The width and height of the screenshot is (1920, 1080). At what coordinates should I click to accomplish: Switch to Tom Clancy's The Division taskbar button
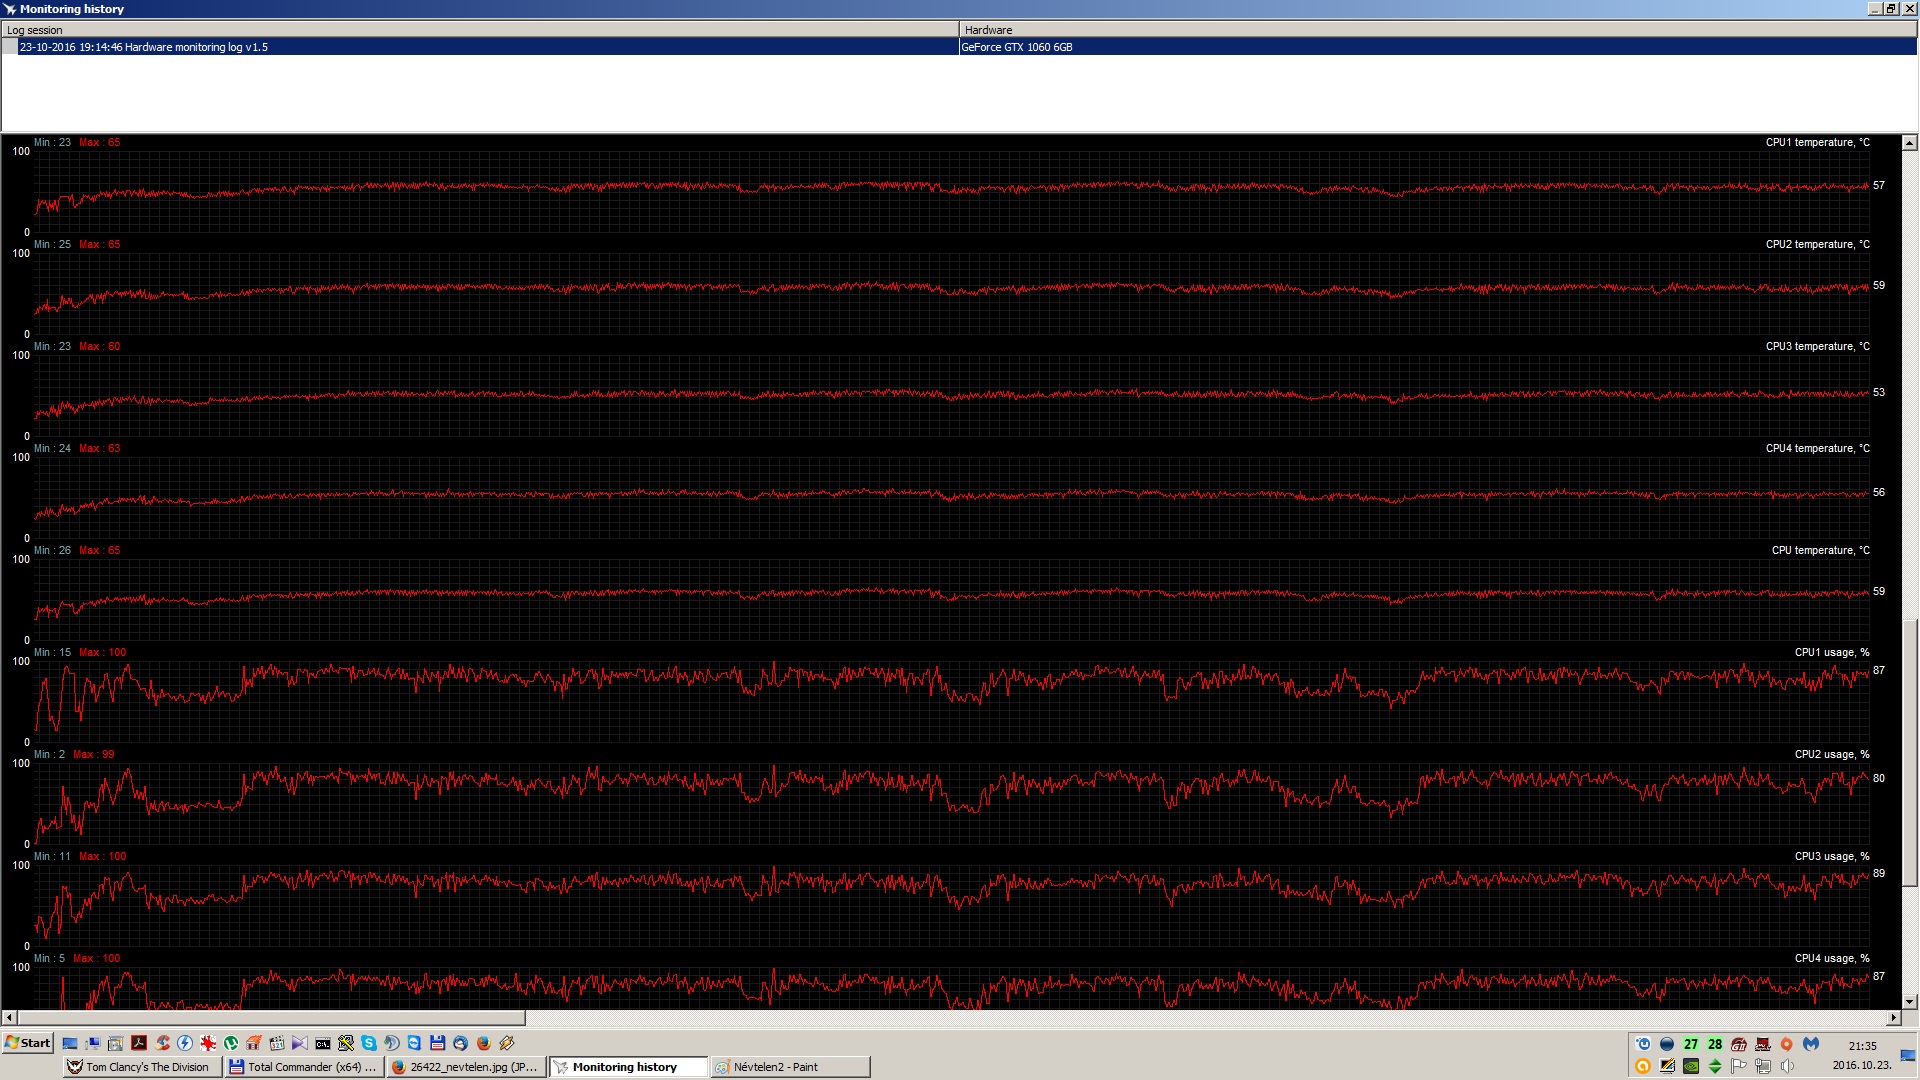142,1067
